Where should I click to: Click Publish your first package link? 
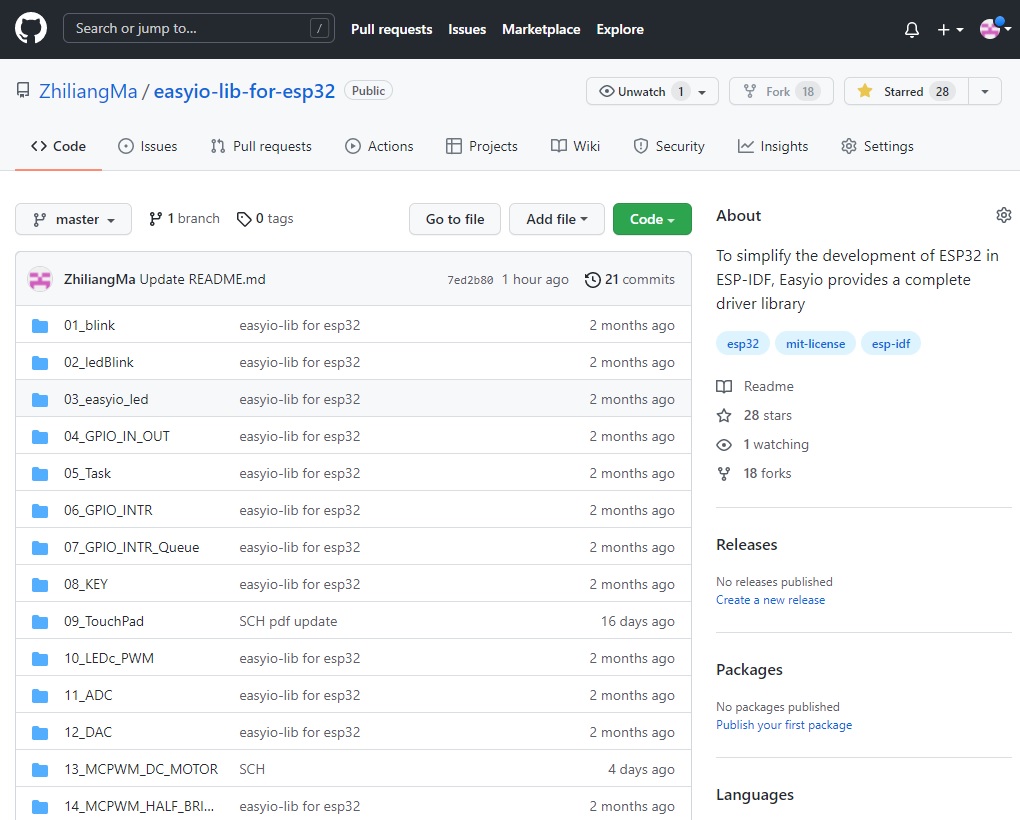(784, 725)
